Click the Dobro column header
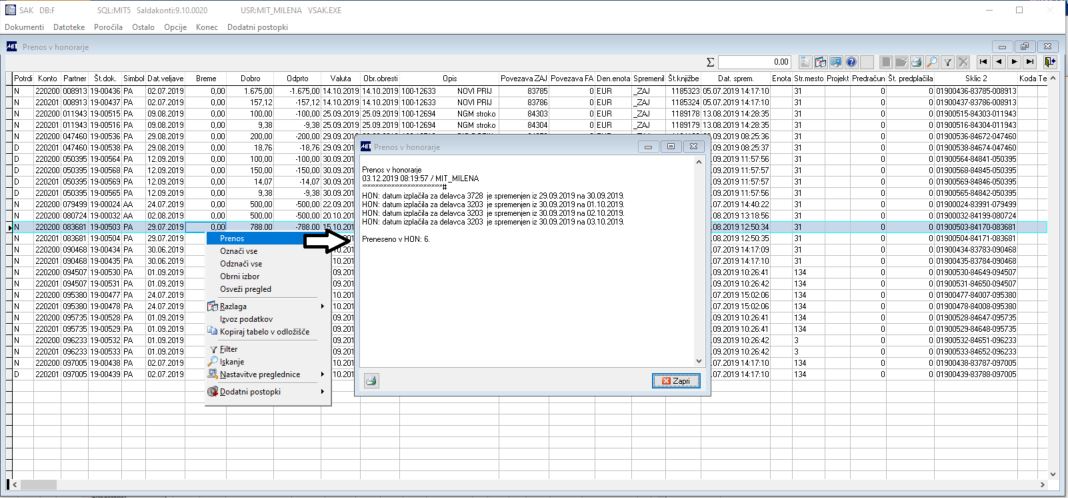This screenshot has height=498, width=1068. point(250,78)
